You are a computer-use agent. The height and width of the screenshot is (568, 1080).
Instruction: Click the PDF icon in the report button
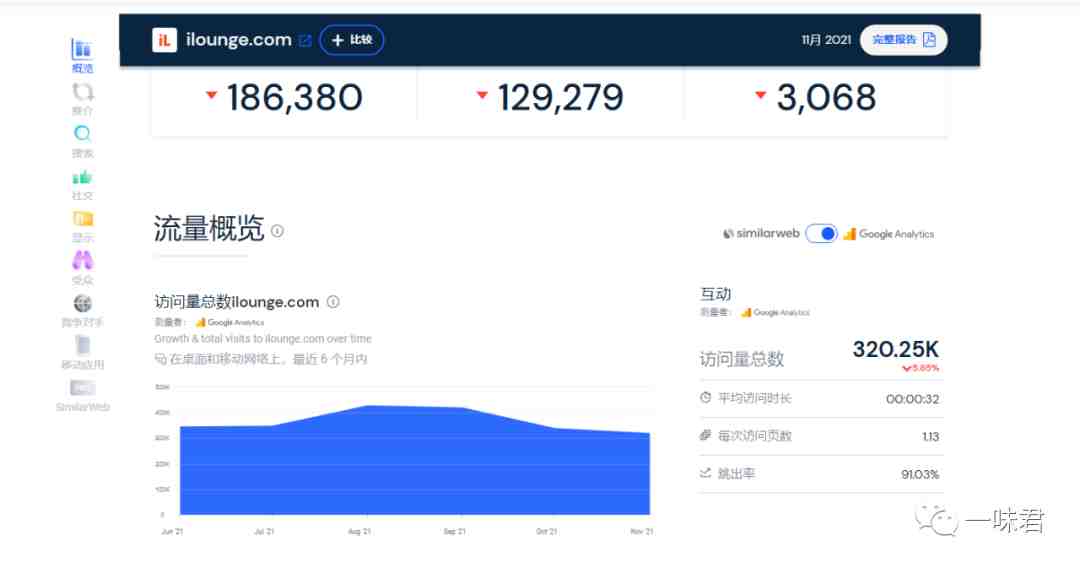pyautogui.click(x=929, y=40)
